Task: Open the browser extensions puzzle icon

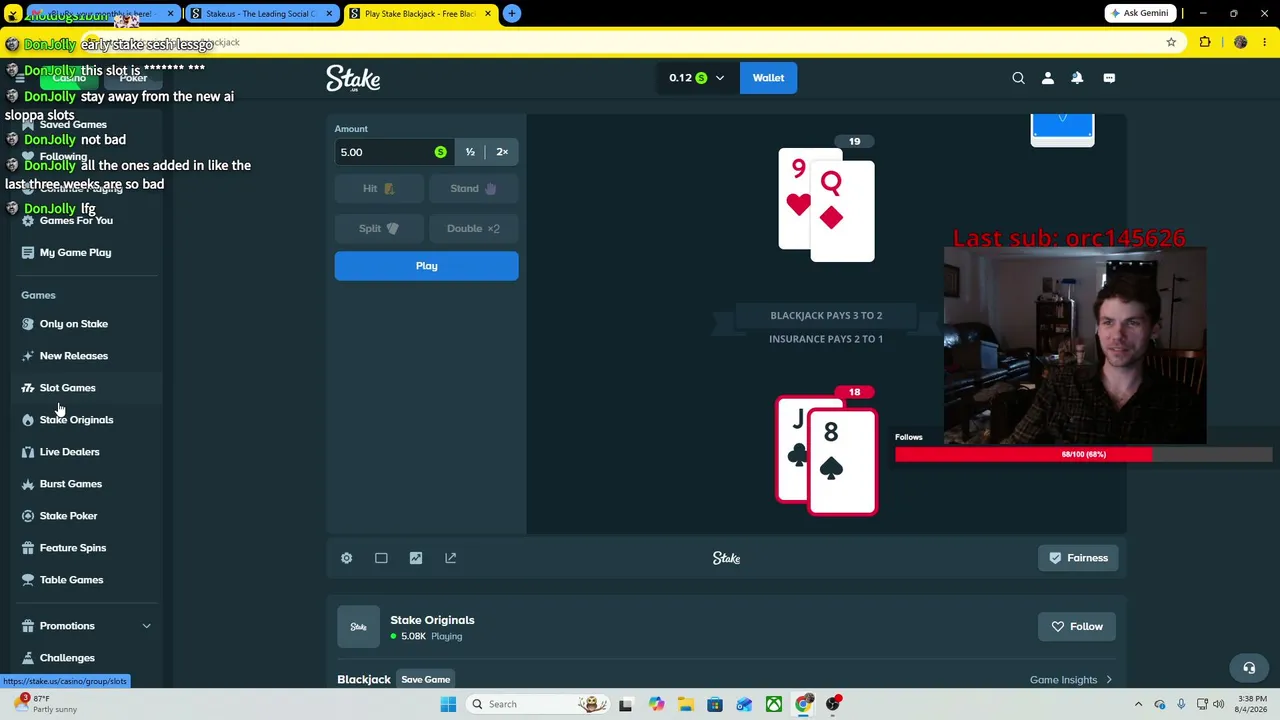Action: click(x=1205, y=43)
